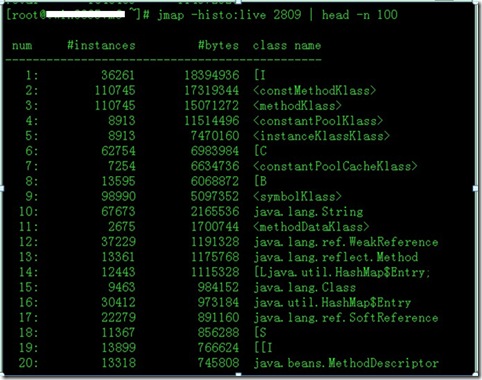Viewport: 482px width, 380px height.
Task: Click the #bytes column header
Action: tap(219, 45)
